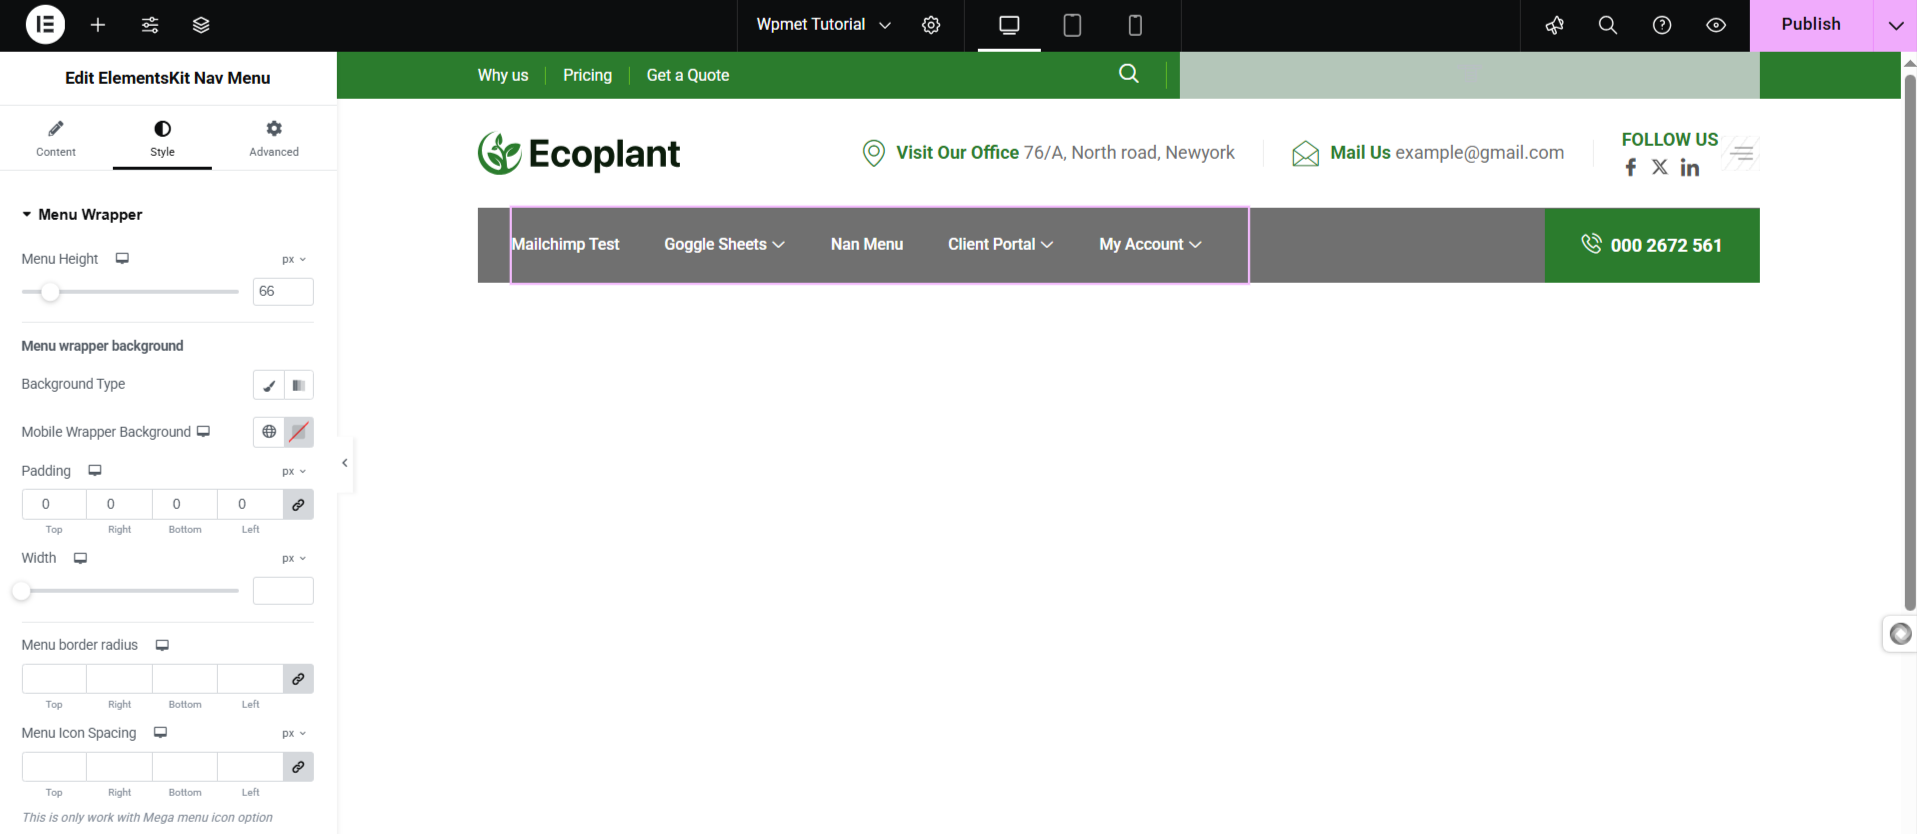This screenshot has height=834, width=1917.
Task: Open the Structure layers icon
Action: [201, 25]
